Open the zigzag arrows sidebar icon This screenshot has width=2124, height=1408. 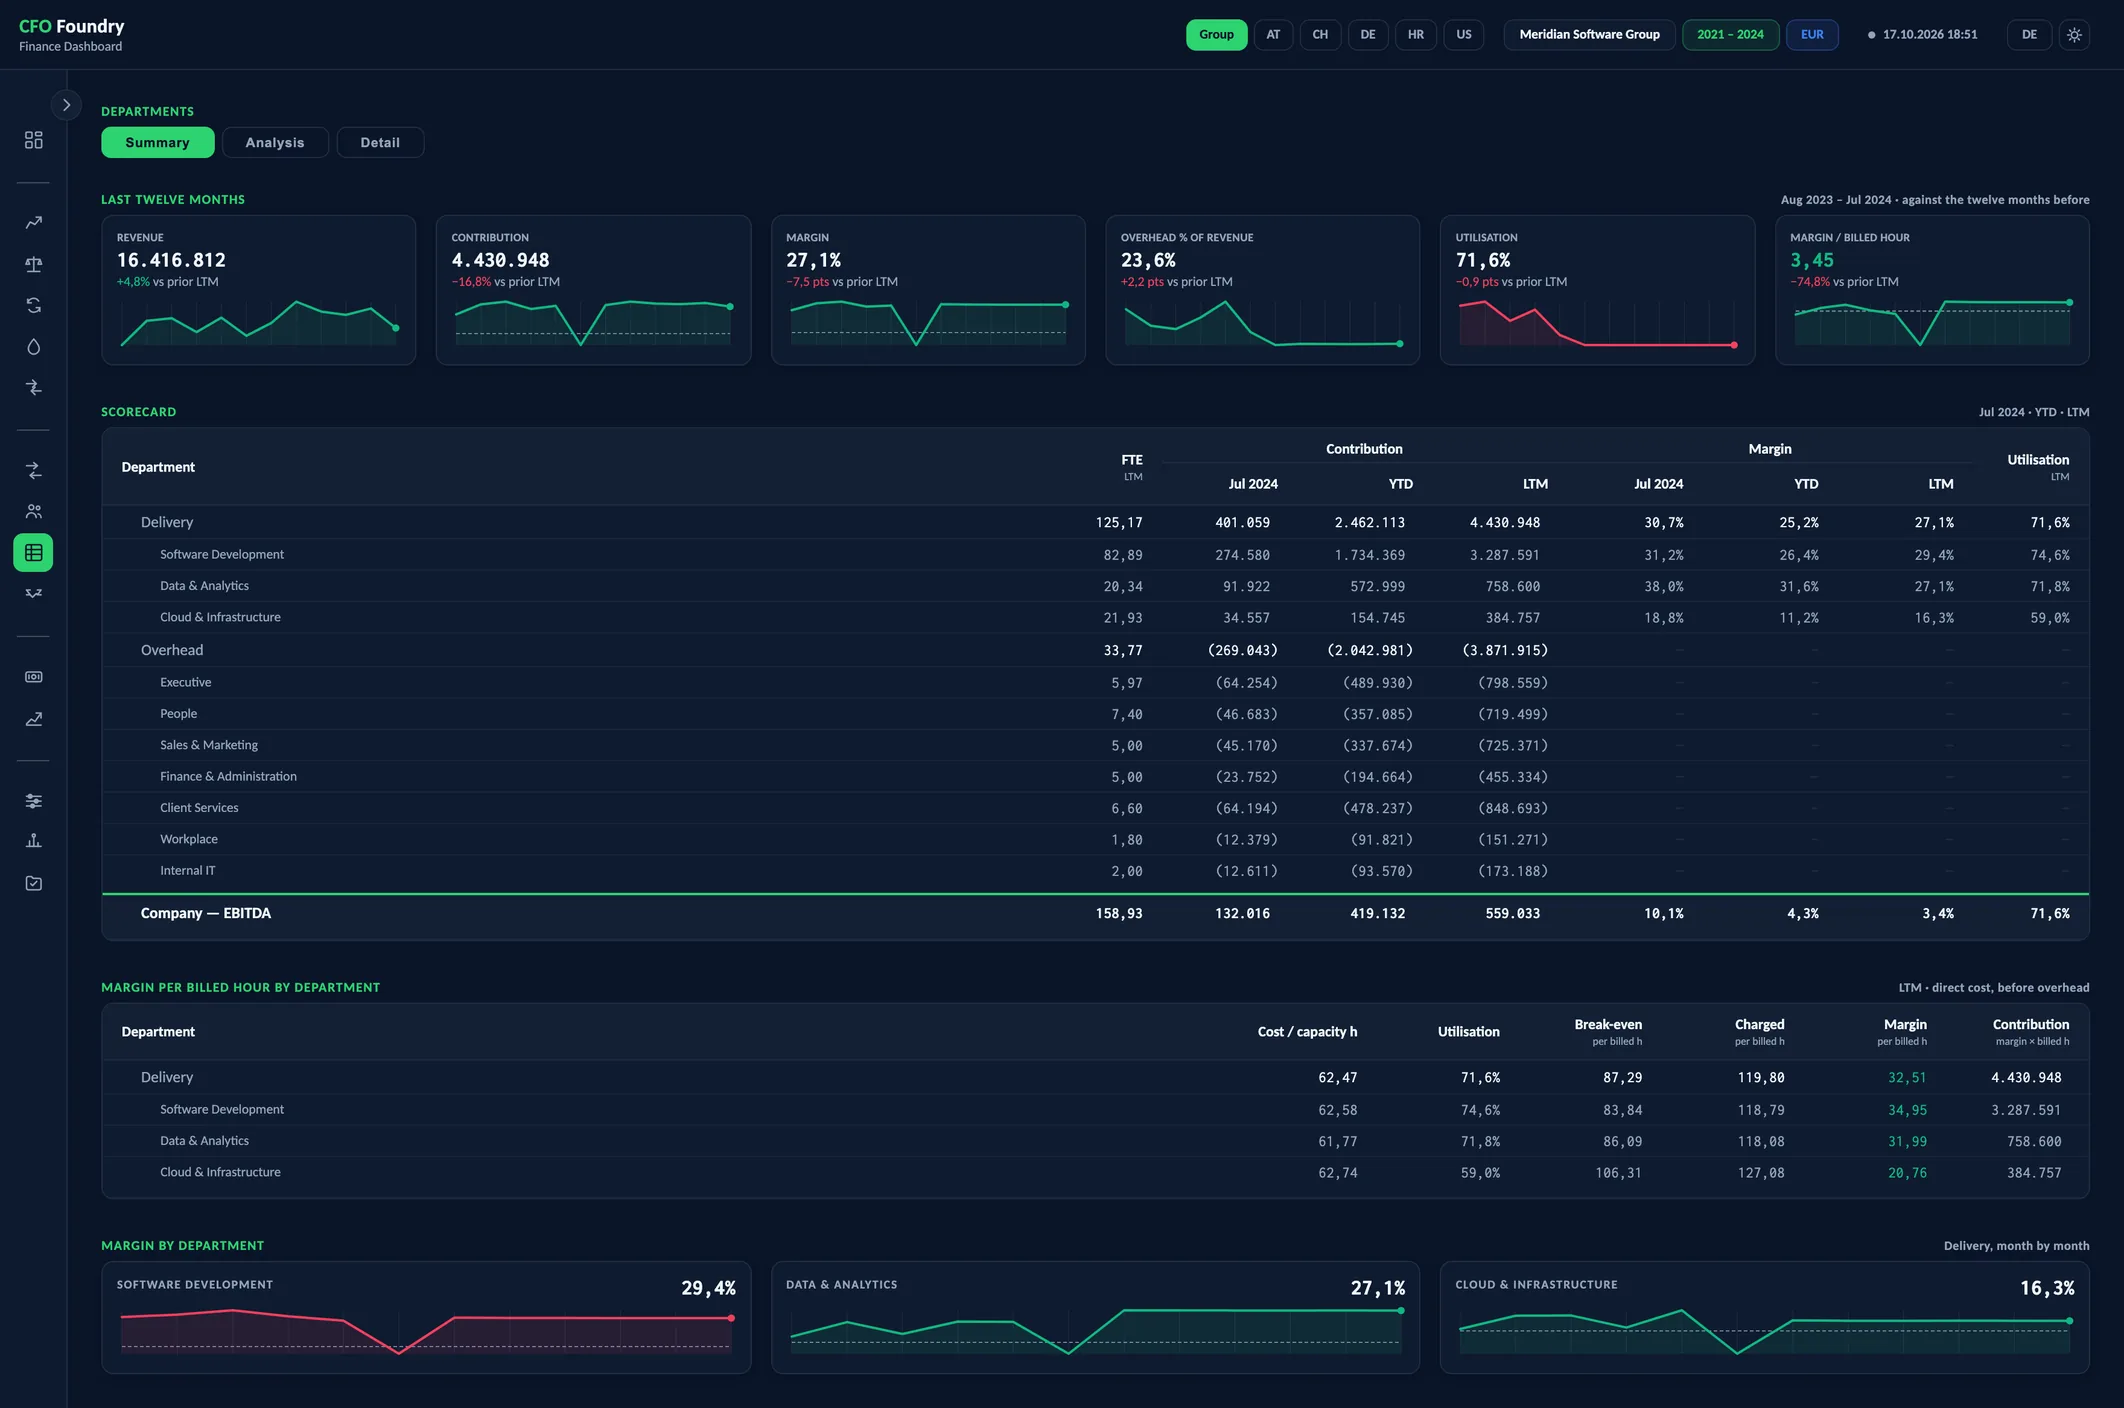pos(33,594)
